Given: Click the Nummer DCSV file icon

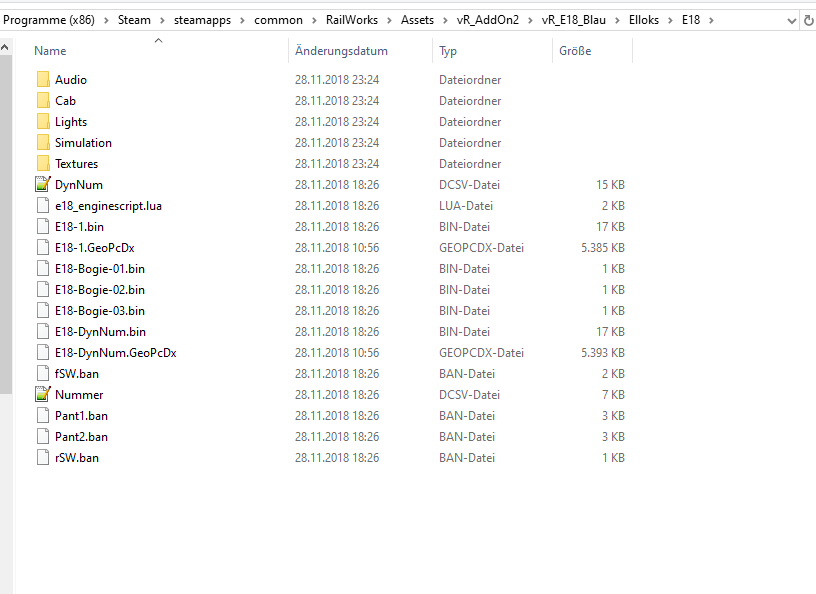Looking at the screenshot, I should pyautogui.click(x=43, y=395).
